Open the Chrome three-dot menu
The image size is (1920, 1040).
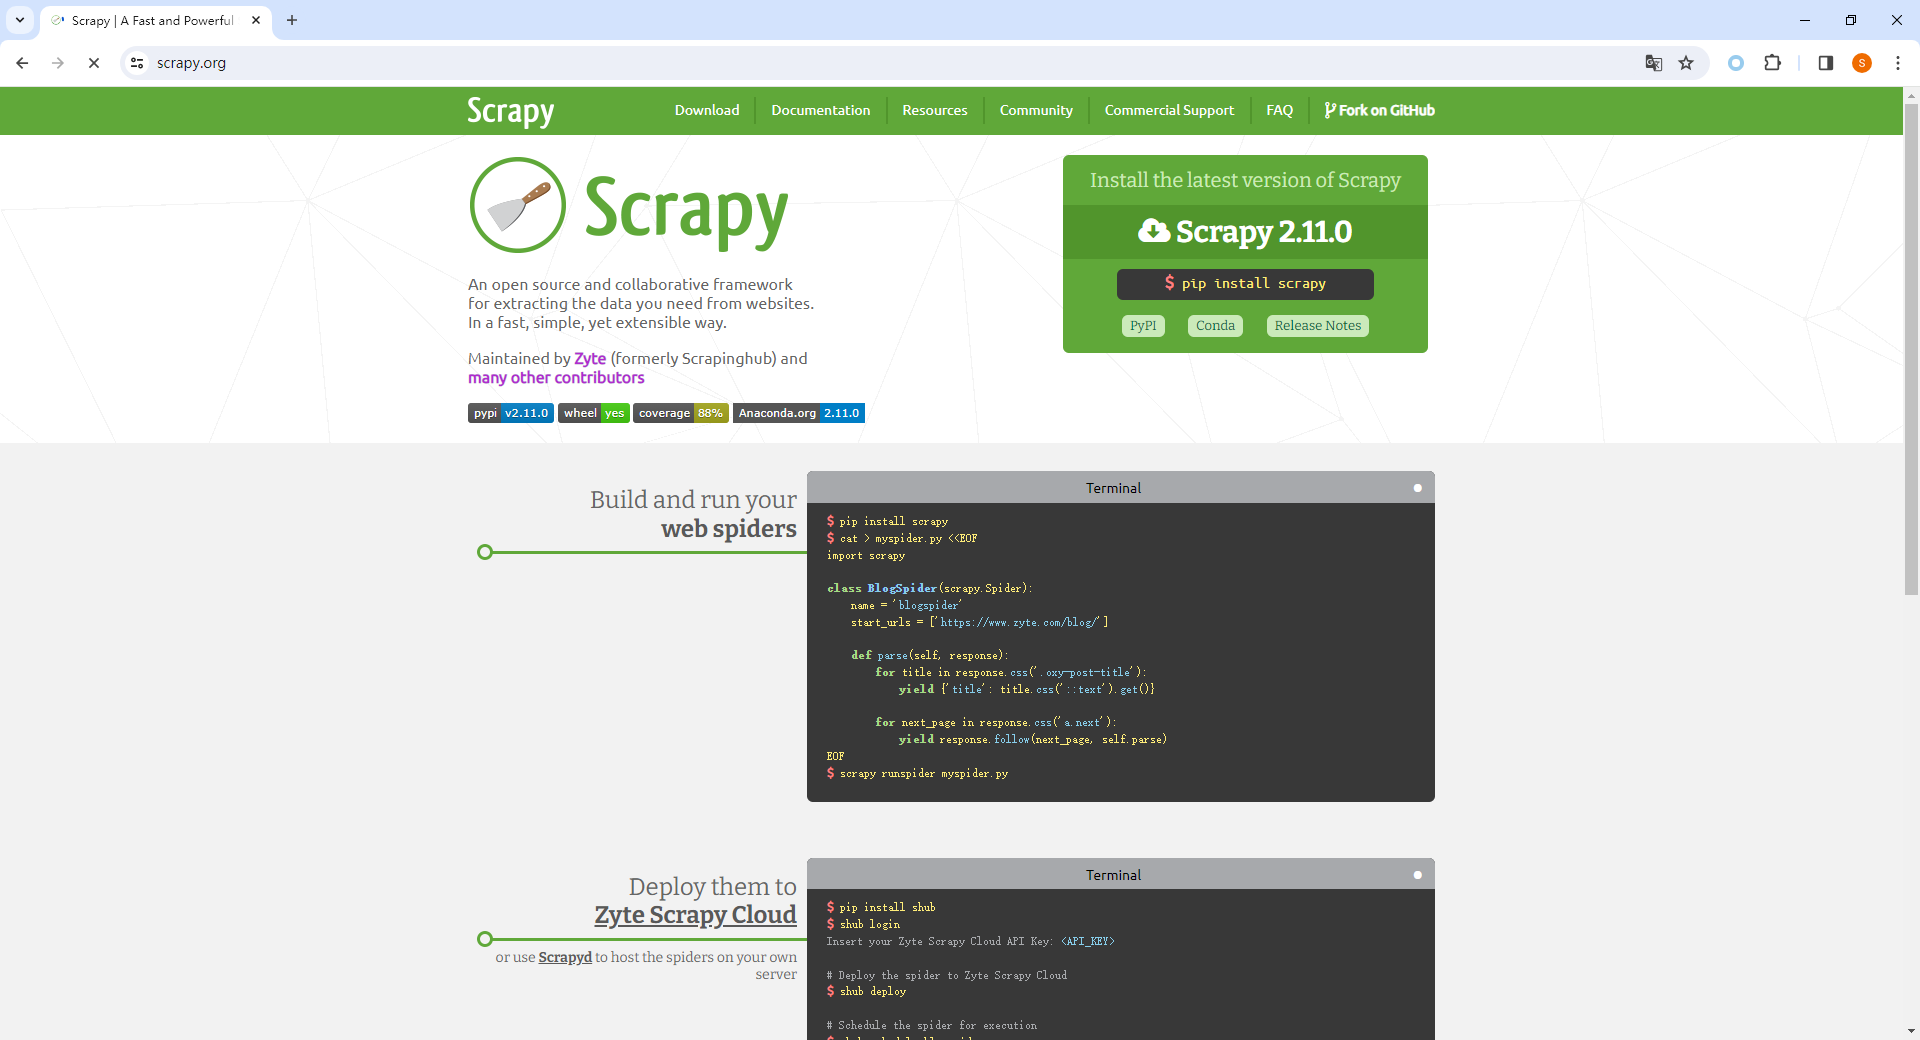[x=1898, y=63]
